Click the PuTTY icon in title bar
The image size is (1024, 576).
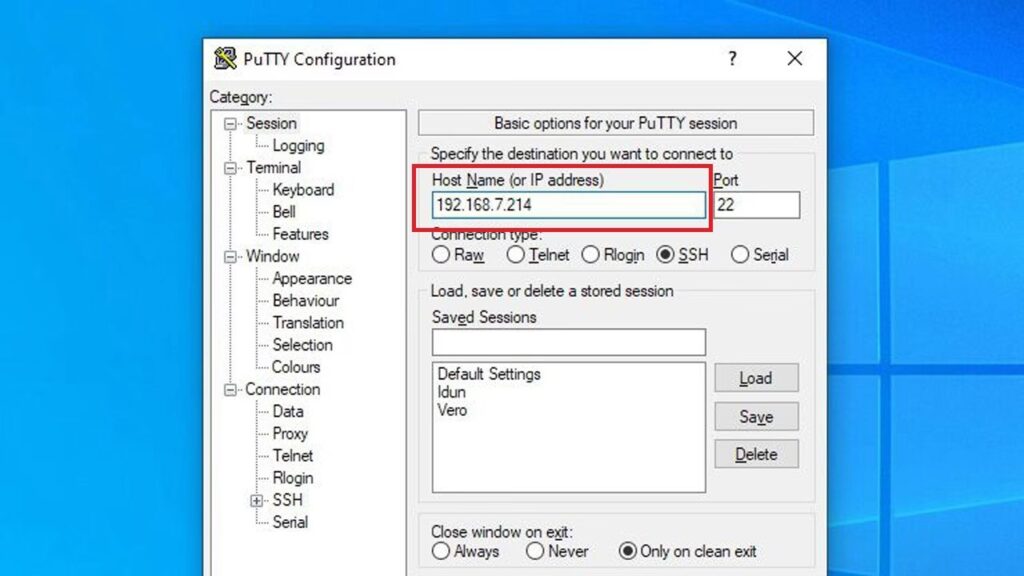[x=225, y=59]
